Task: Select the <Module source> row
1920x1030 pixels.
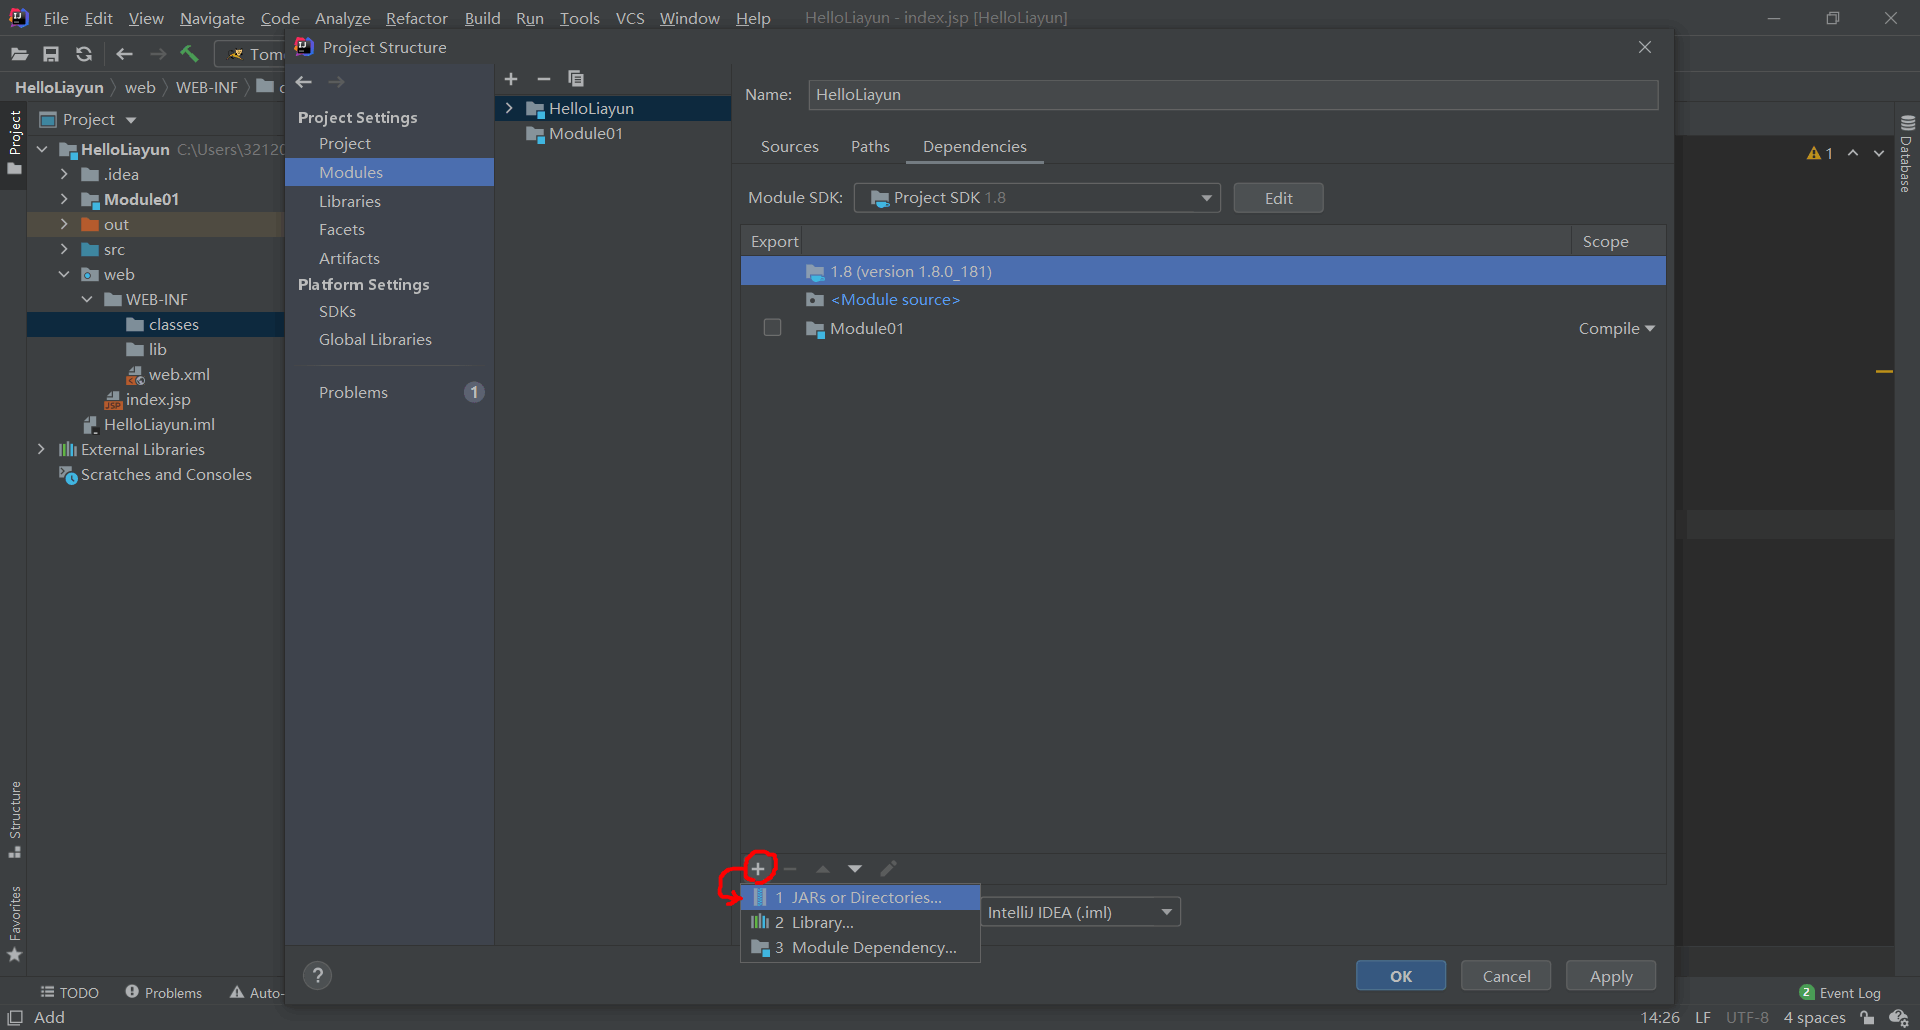Action: point(1203,299)
